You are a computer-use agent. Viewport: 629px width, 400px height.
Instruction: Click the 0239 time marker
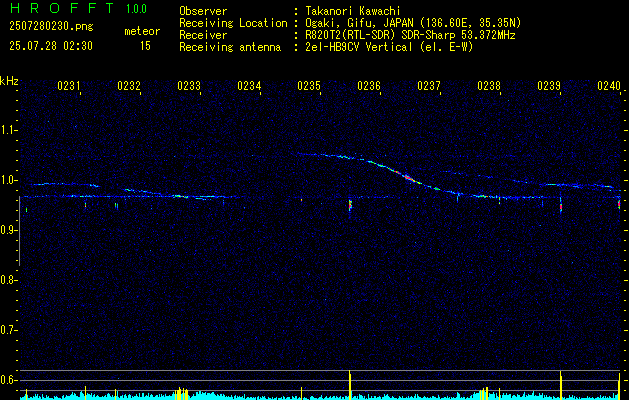point(549,86)
